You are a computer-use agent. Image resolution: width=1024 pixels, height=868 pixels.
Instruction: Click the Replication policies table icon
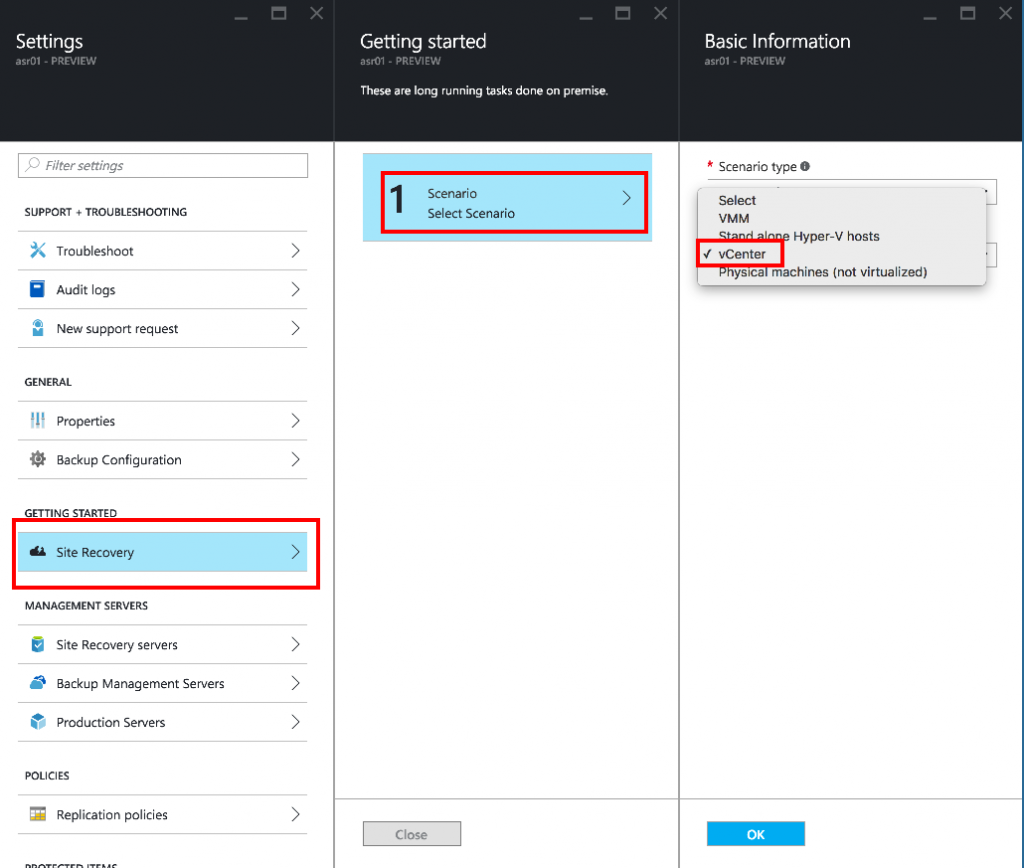pos(38,814)
